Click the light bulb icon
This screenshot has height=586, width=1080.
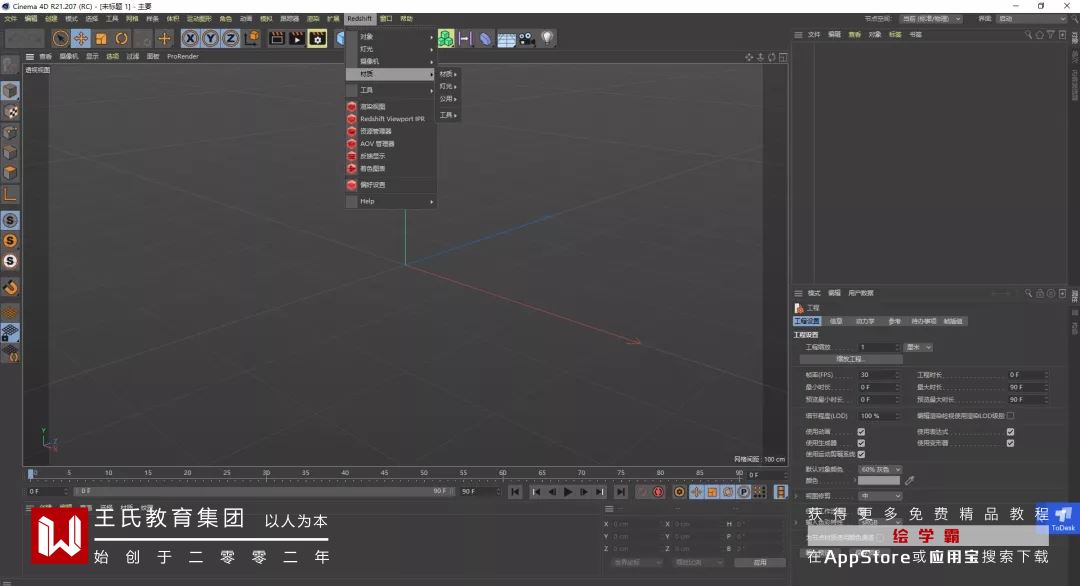(547, 39)
